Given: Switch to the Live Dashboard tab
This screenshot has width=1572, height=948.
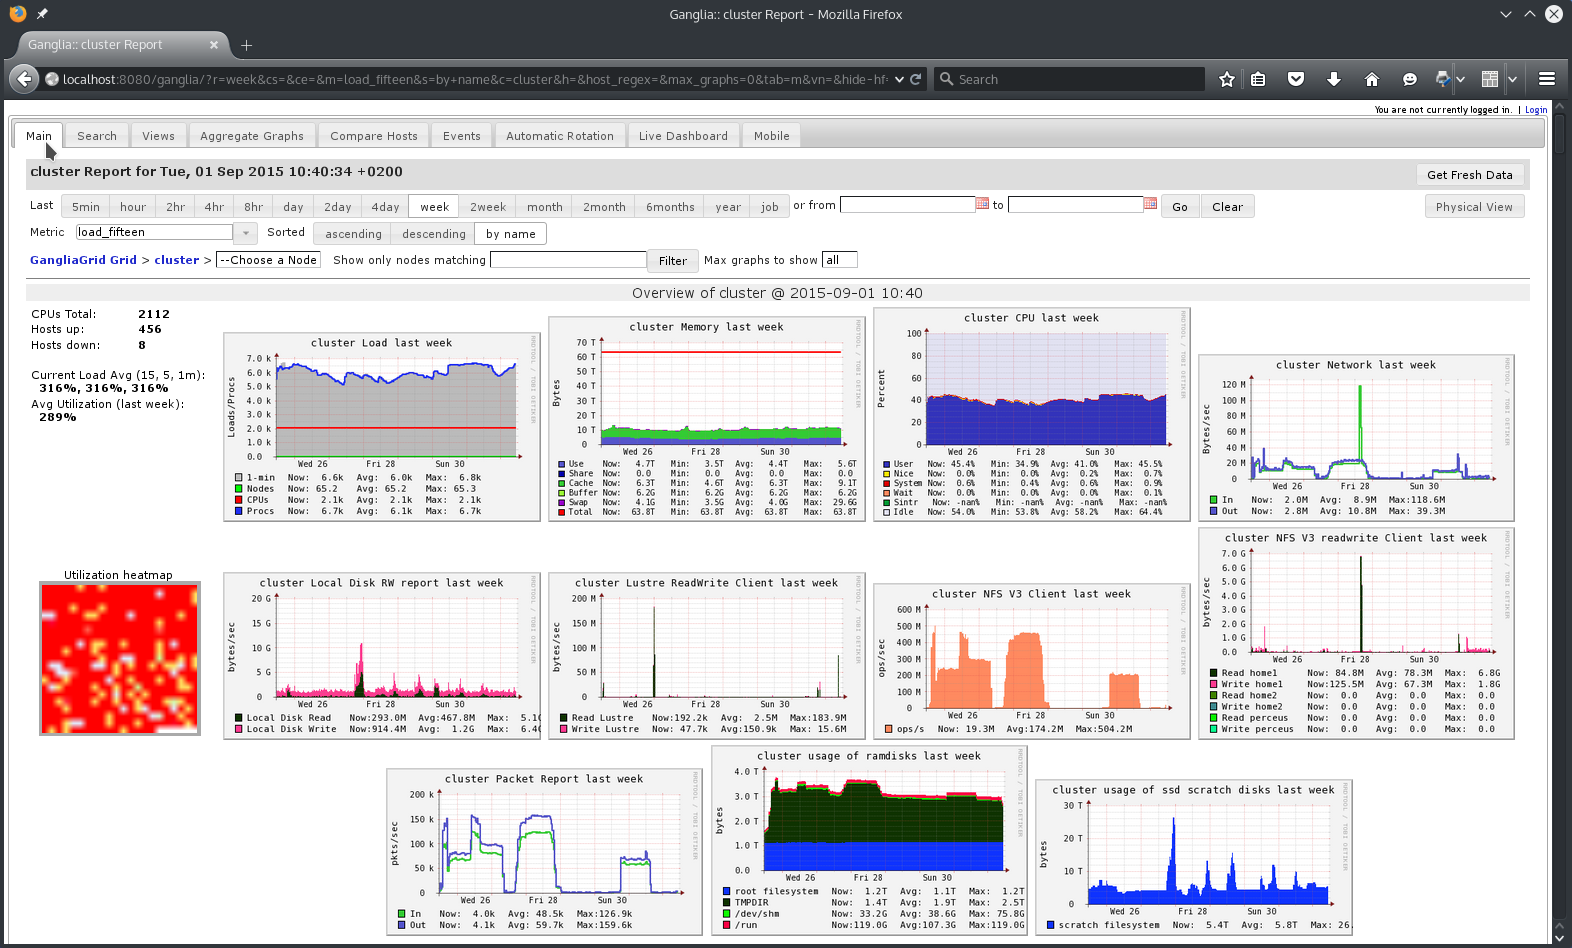Looking at the screenshot, I should pos(684,136).
